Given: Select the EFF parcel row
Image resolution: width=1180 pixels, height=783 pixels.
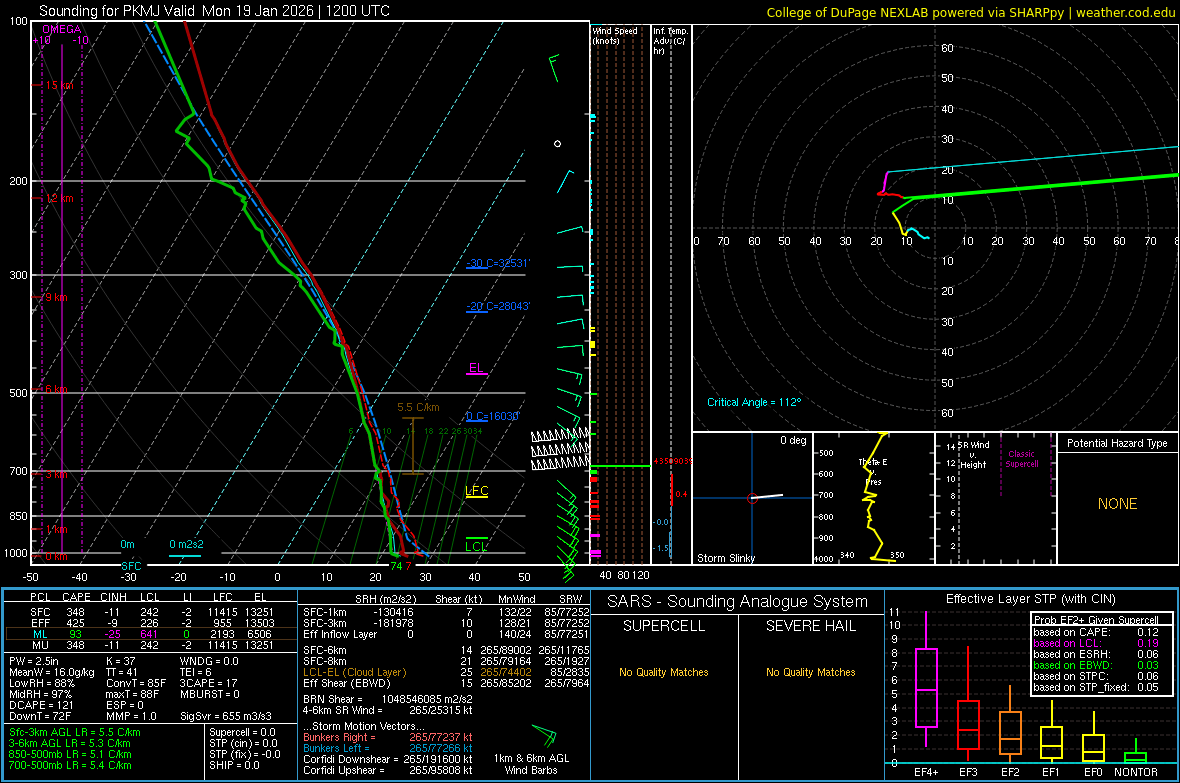Looking at the screenshot, I should 151,623.
